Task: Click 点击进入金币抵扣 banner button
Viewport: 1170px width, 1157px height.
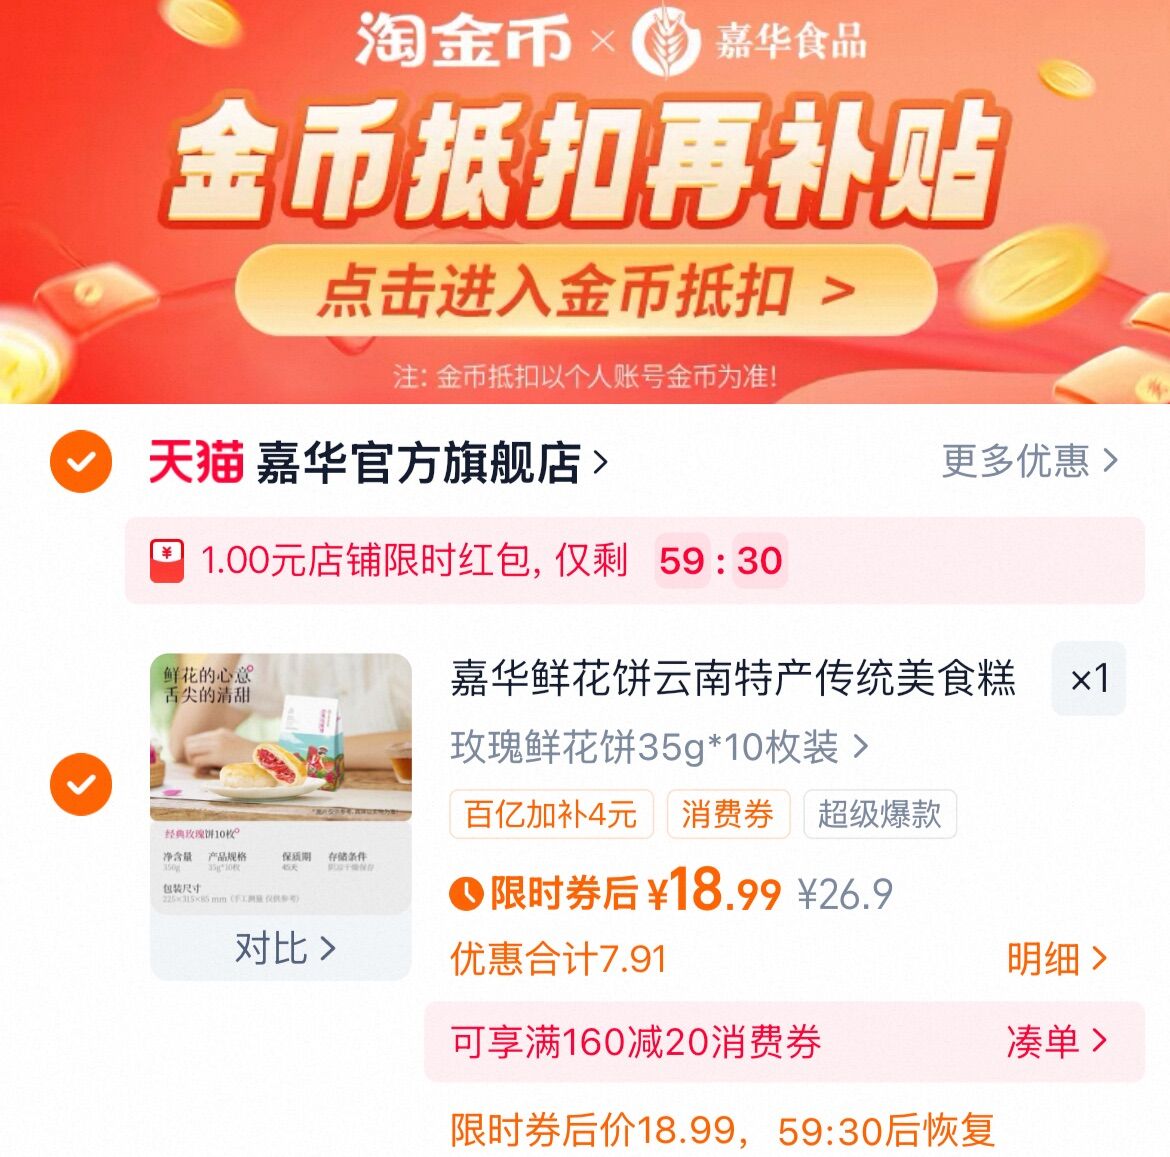Action: [586, 291]
